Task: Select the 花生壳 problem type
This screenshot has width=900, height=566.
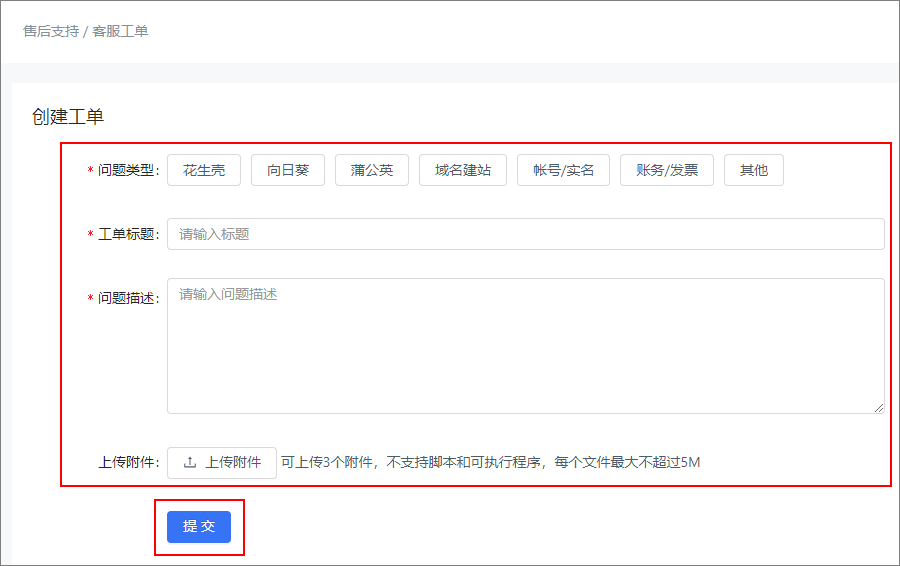Action: point(204,170)
